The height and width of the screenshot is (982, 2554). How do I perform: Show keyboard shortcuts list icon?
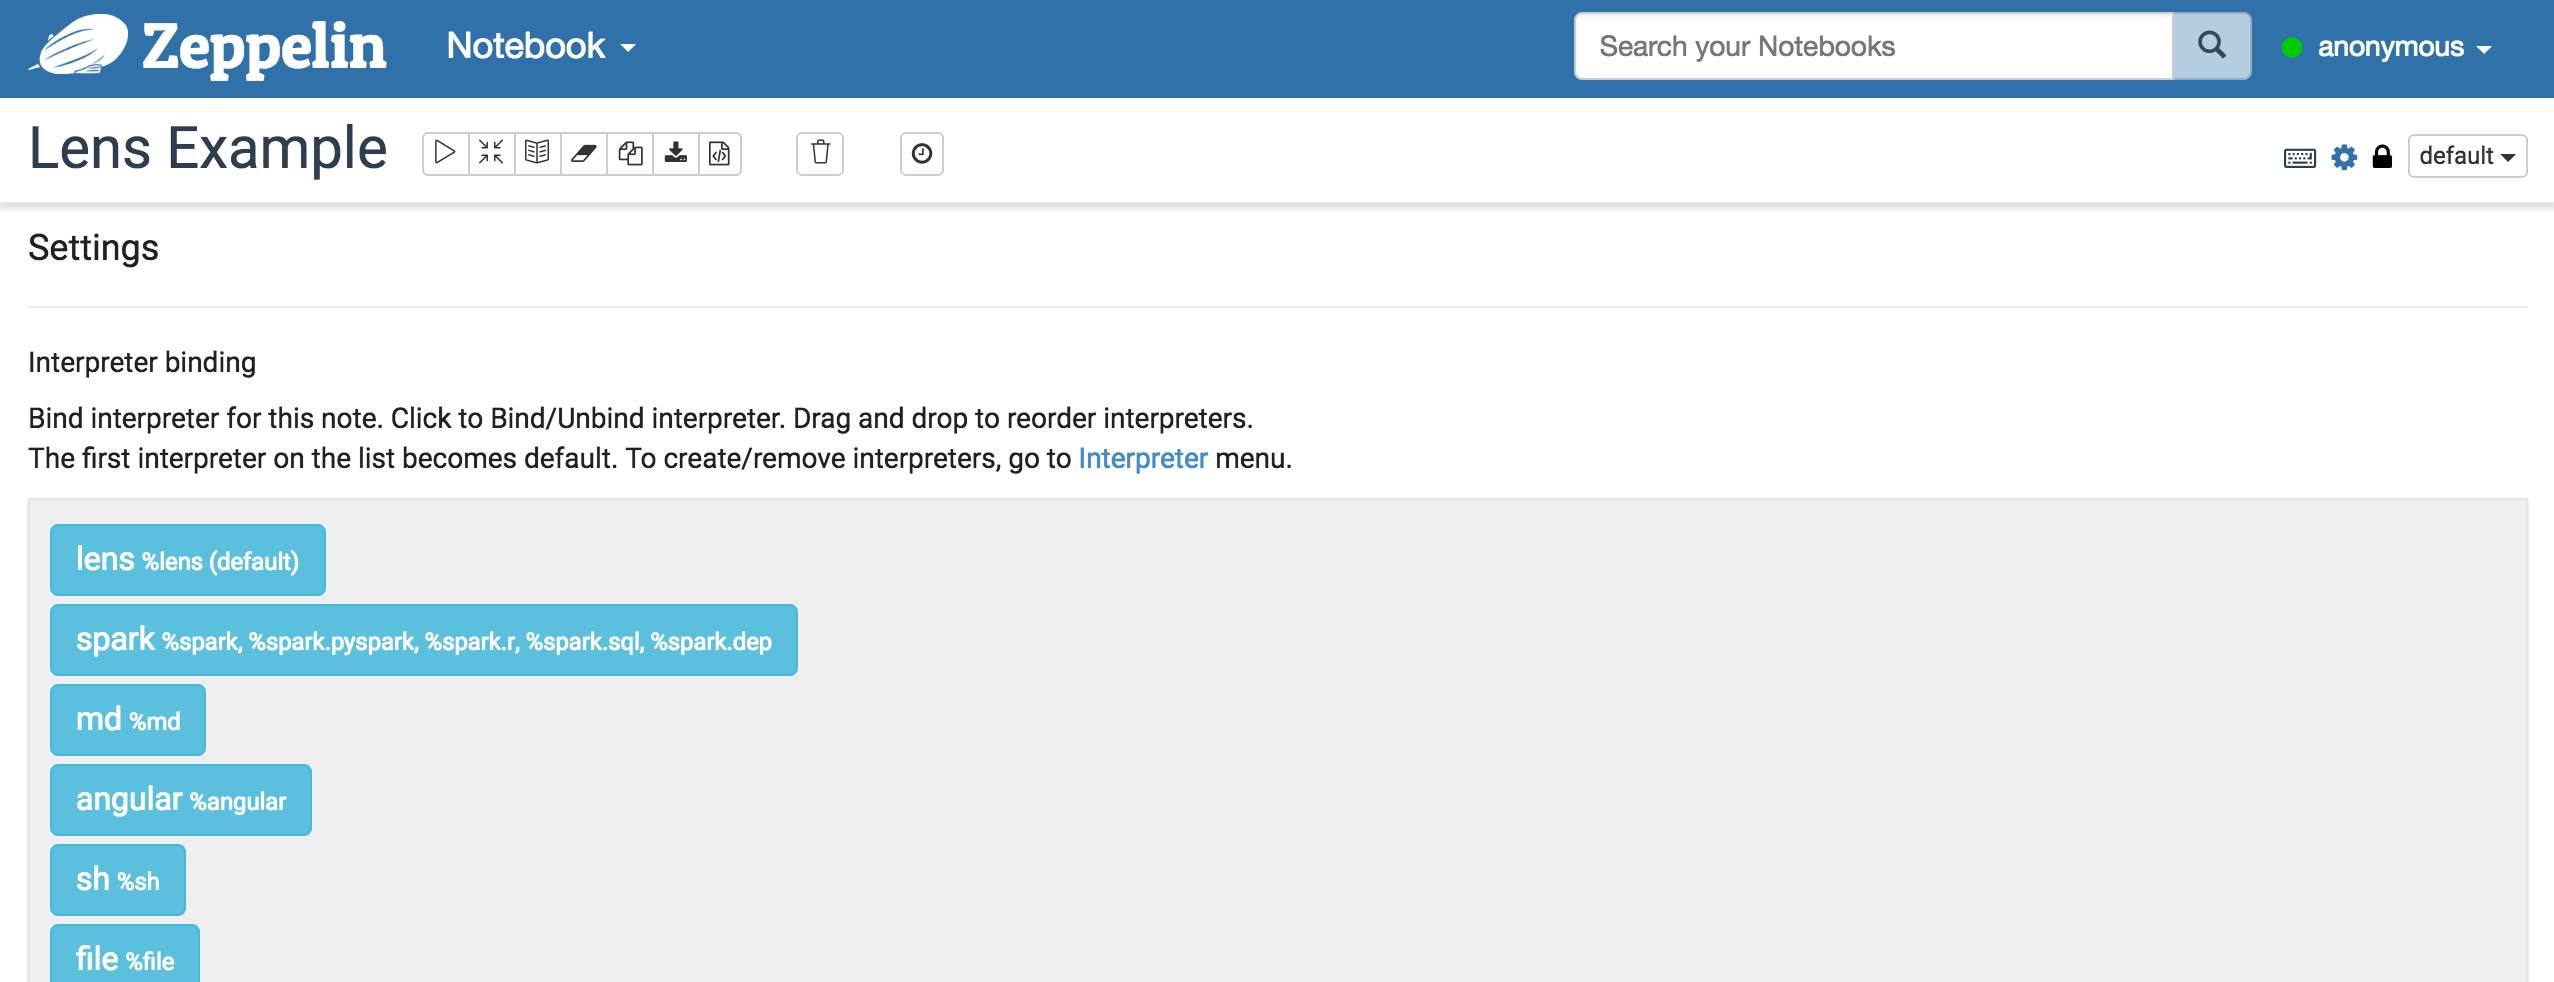coord(2299,157)
